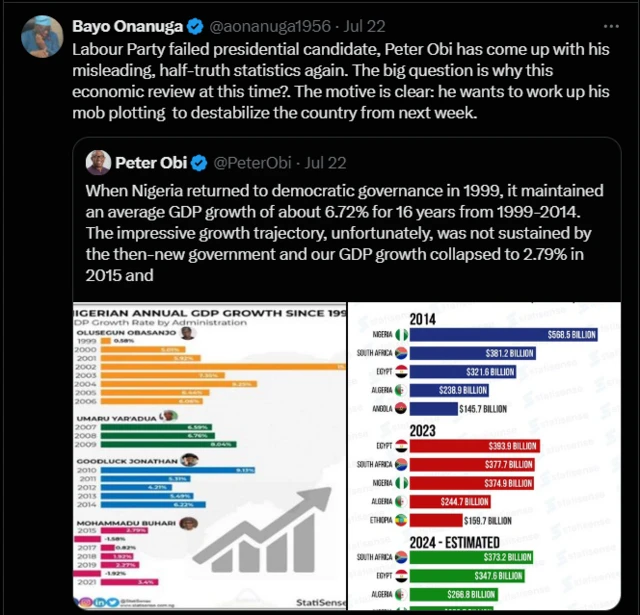Click Peter Obi's avatar in the quoted tweet

coord(98,162)
